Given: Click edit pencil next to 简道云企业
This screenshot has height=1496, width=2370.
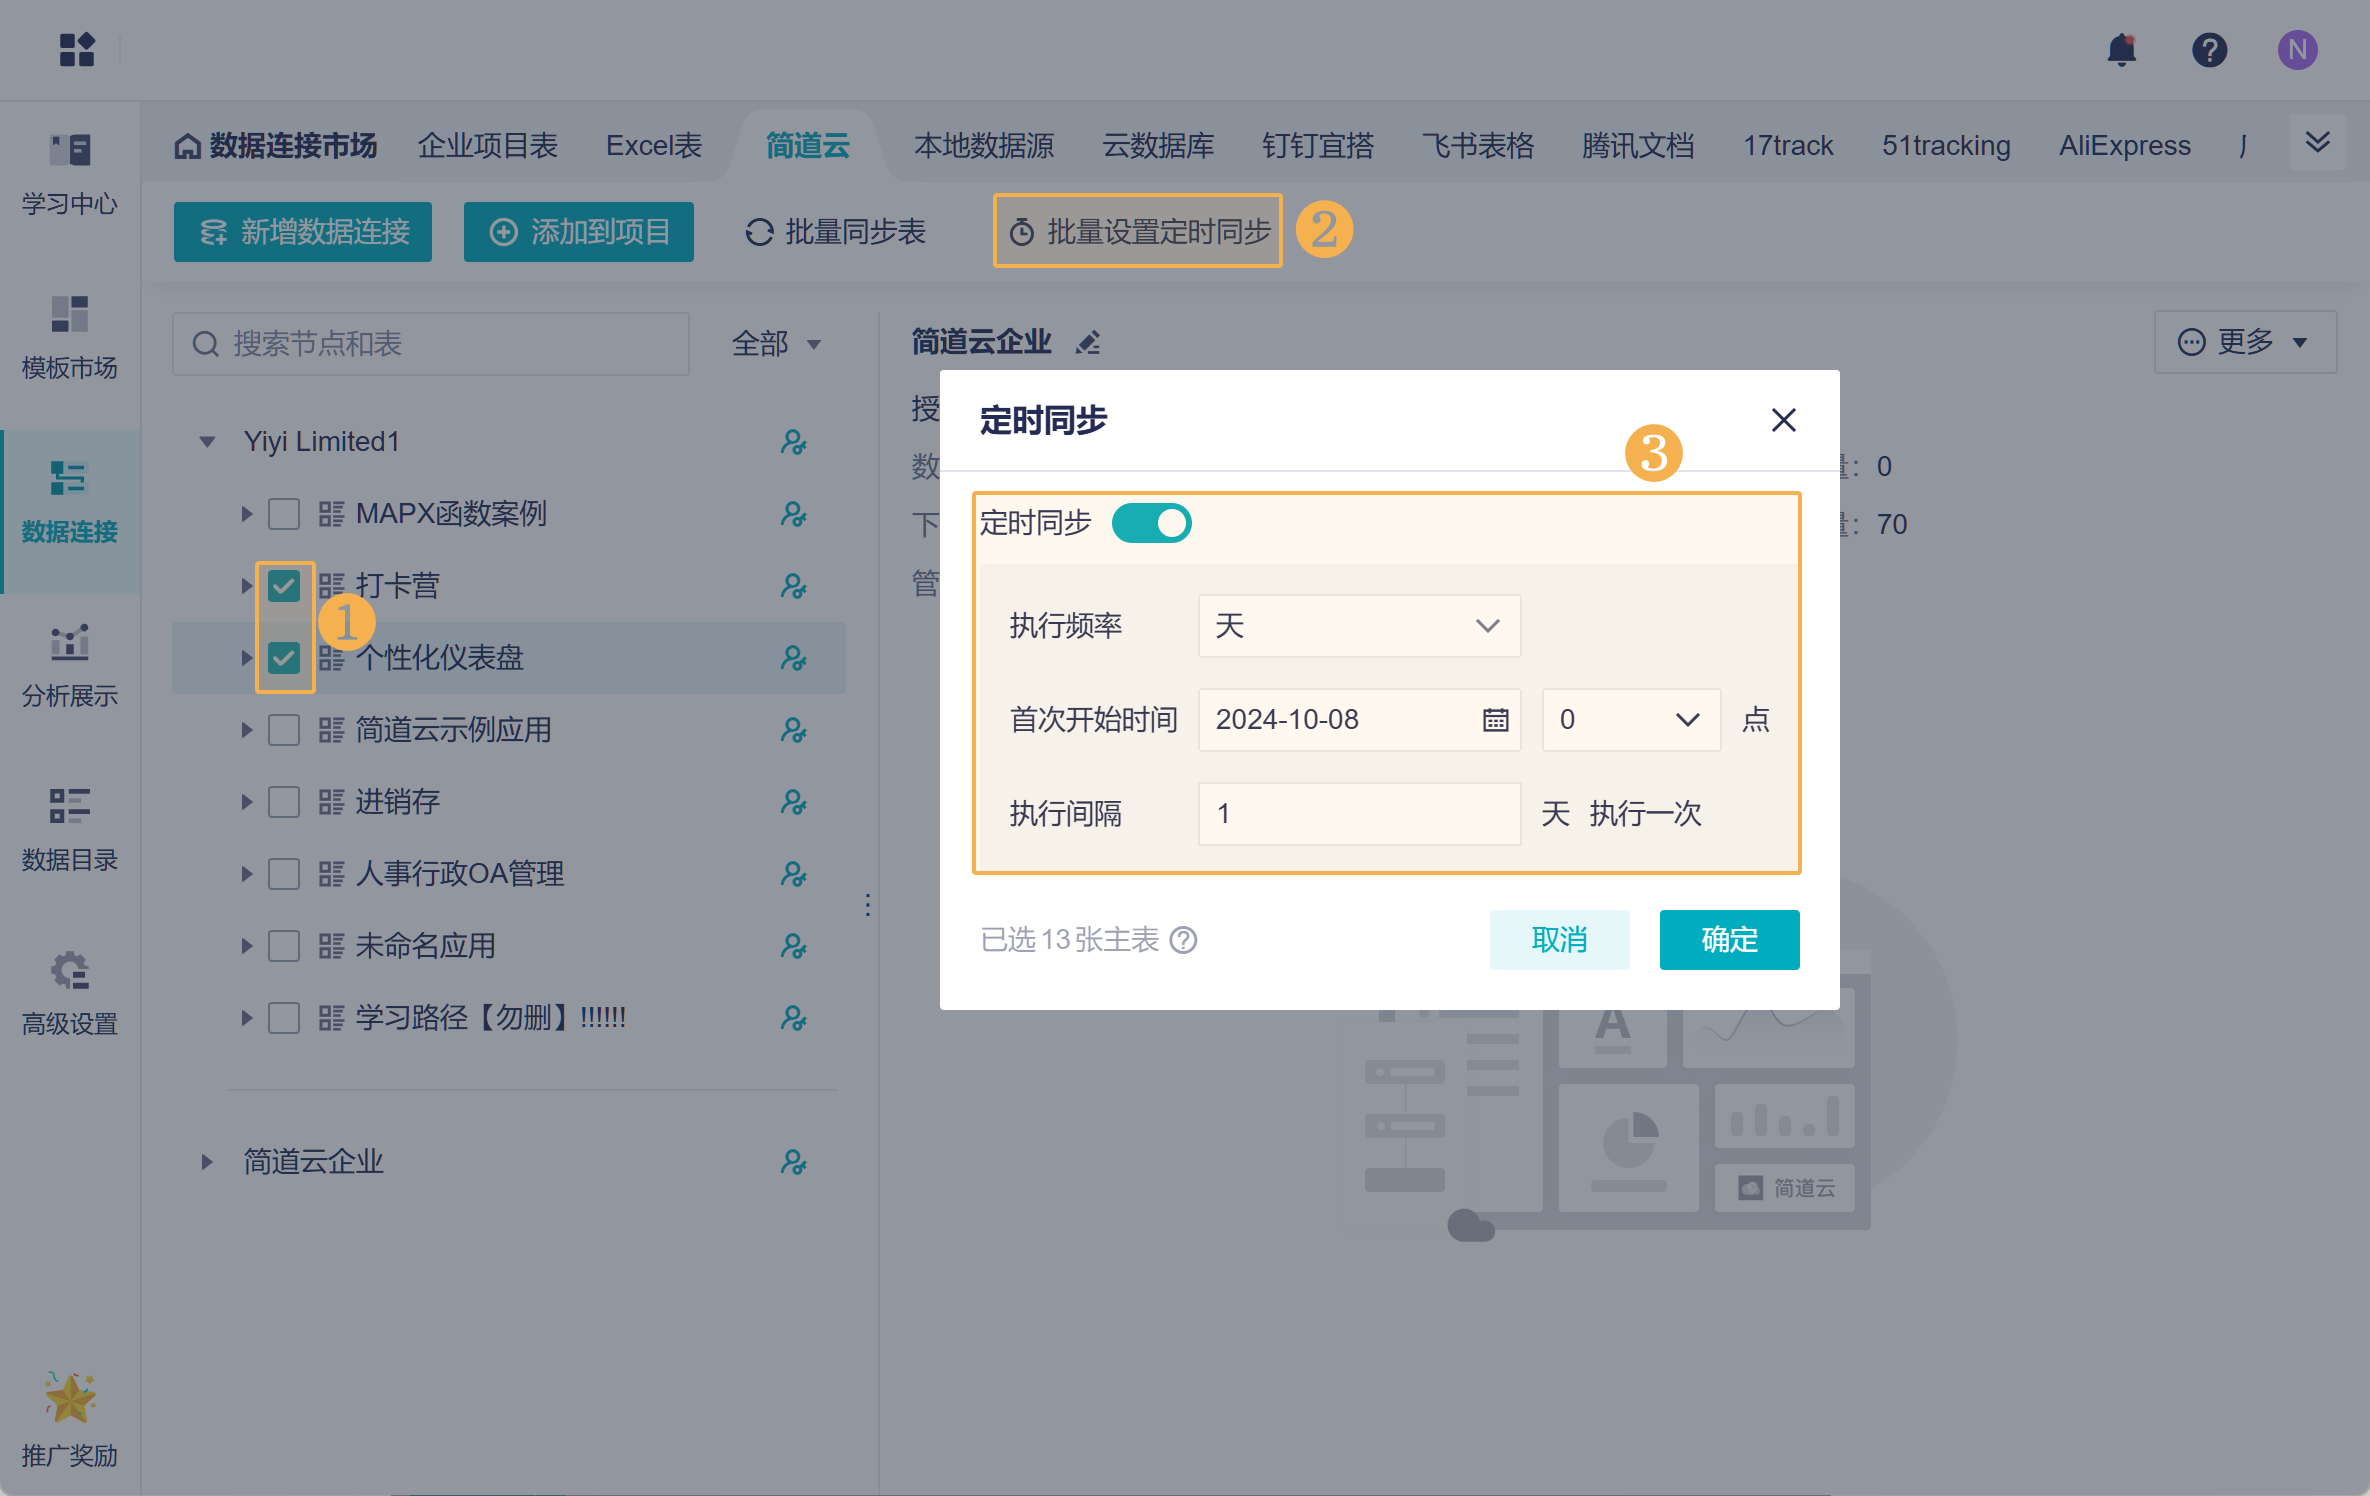Looking at the screenshot, I should click(1088, 343).
